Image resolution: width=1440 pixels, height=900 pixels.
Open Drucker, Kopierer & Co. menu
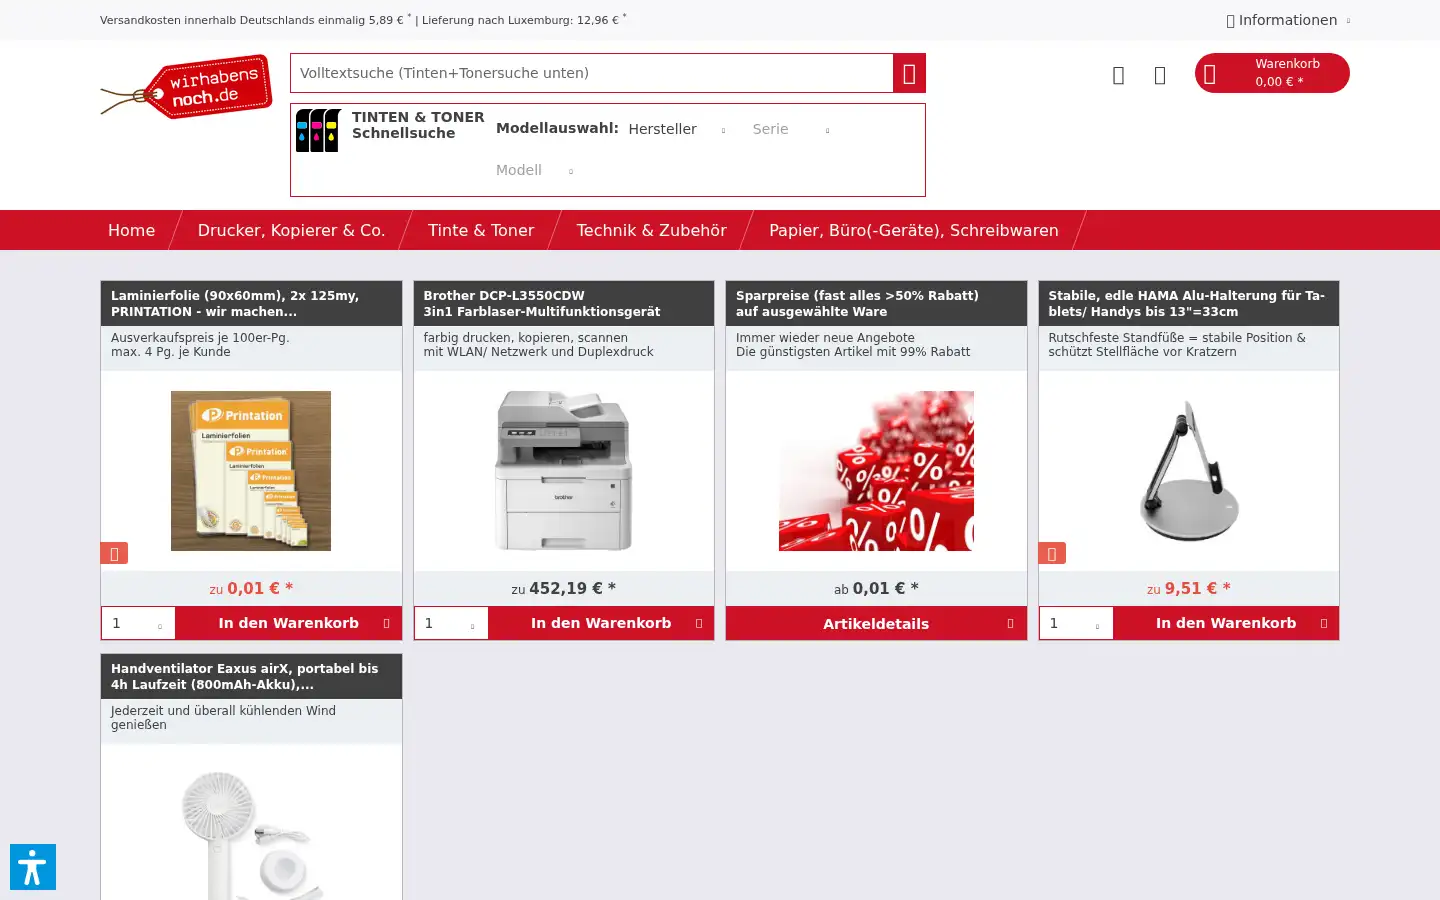coord(292,230)
